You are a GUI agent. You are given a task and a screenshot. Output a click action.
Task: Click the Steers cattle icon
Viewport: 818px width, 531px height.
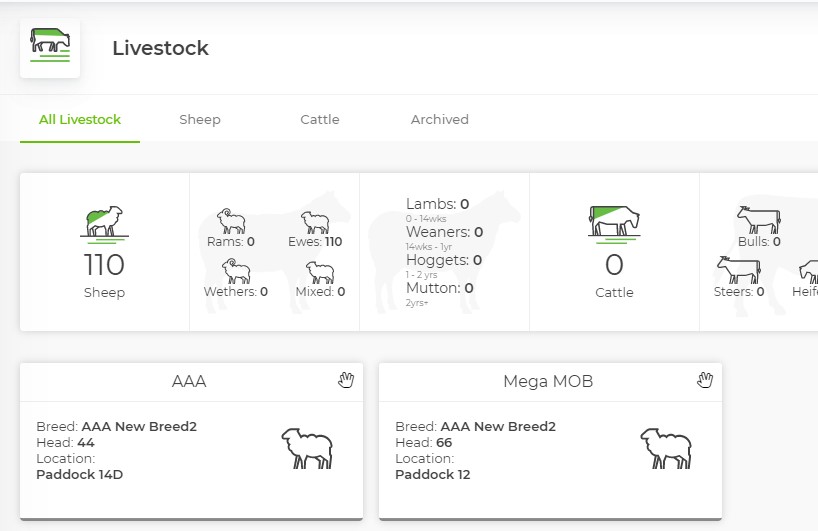(738, 270)
